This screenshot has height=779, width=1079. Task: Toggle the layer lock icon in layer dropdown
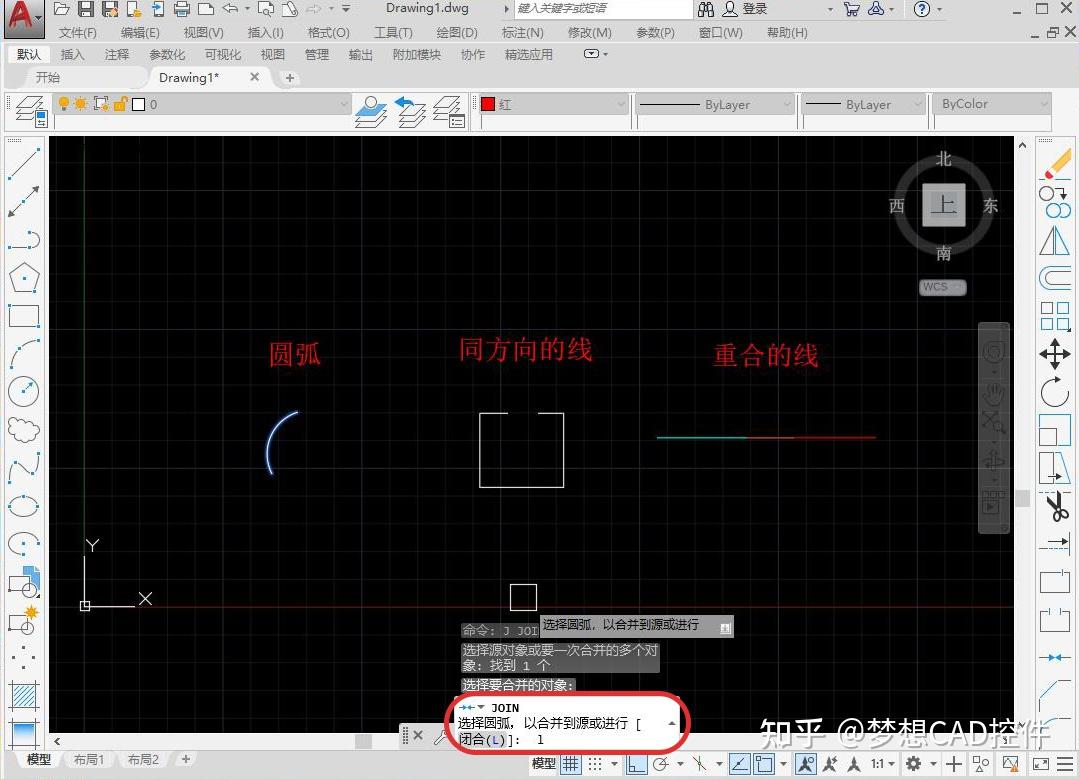[121, 104]
